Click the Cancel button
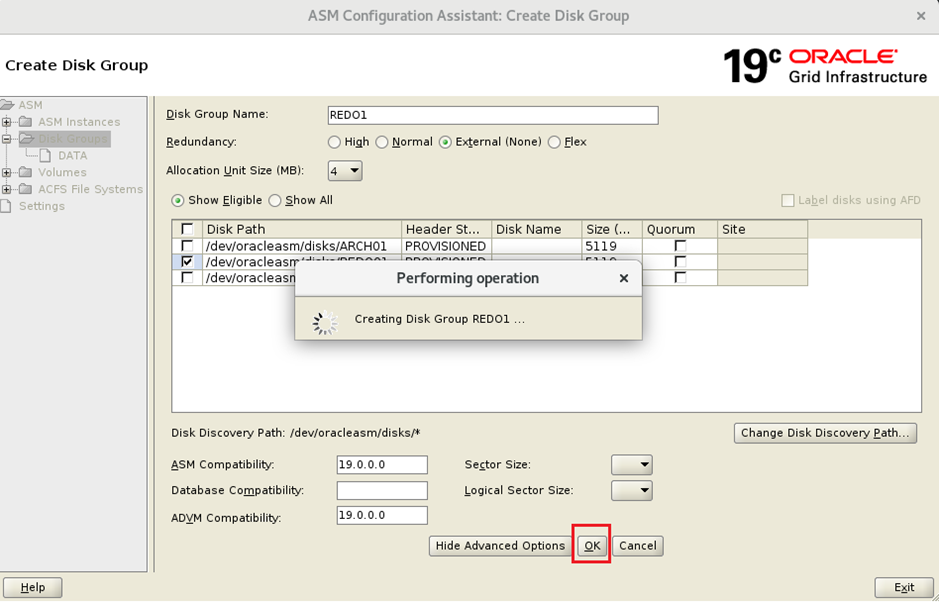 tap(638, 546)
